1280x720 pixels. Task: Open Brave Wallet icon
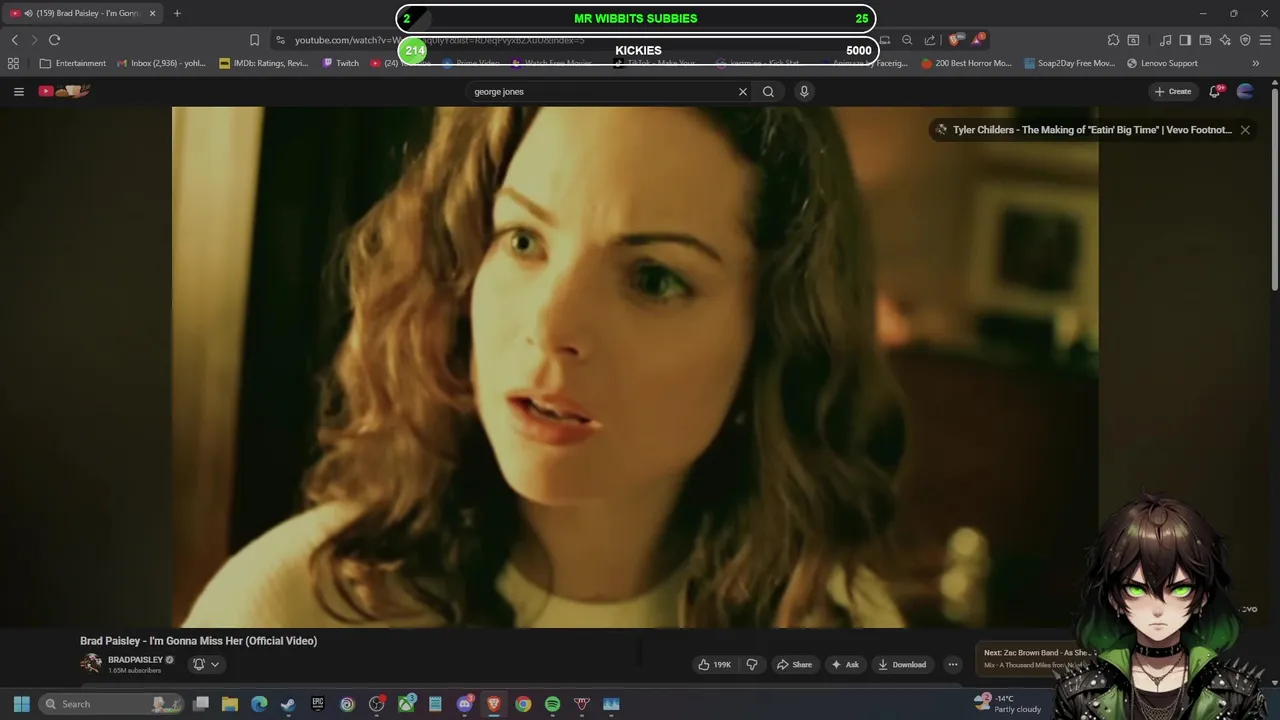(1205, 40)
